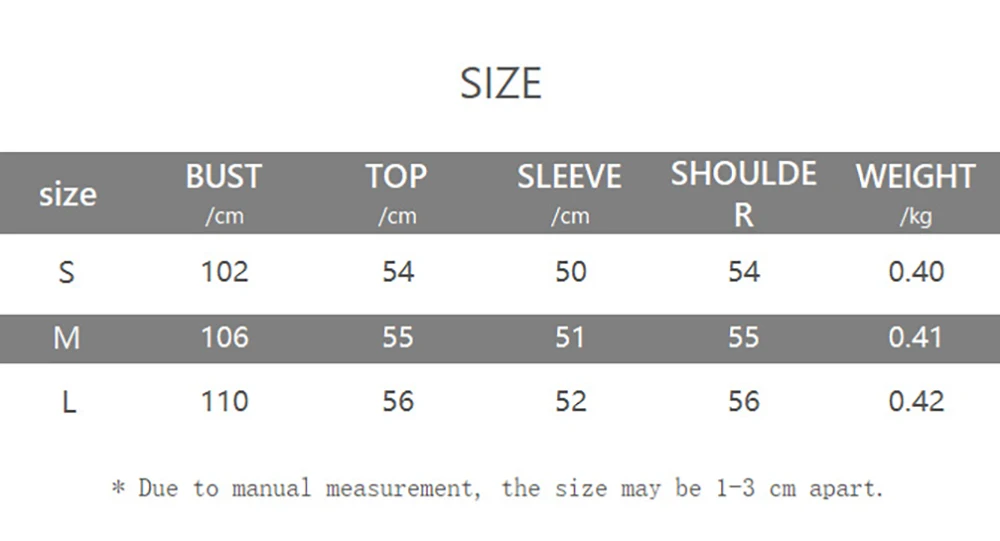1000x541 pixels.
Task: Select the WEIGHT column header
Action: 916,192
